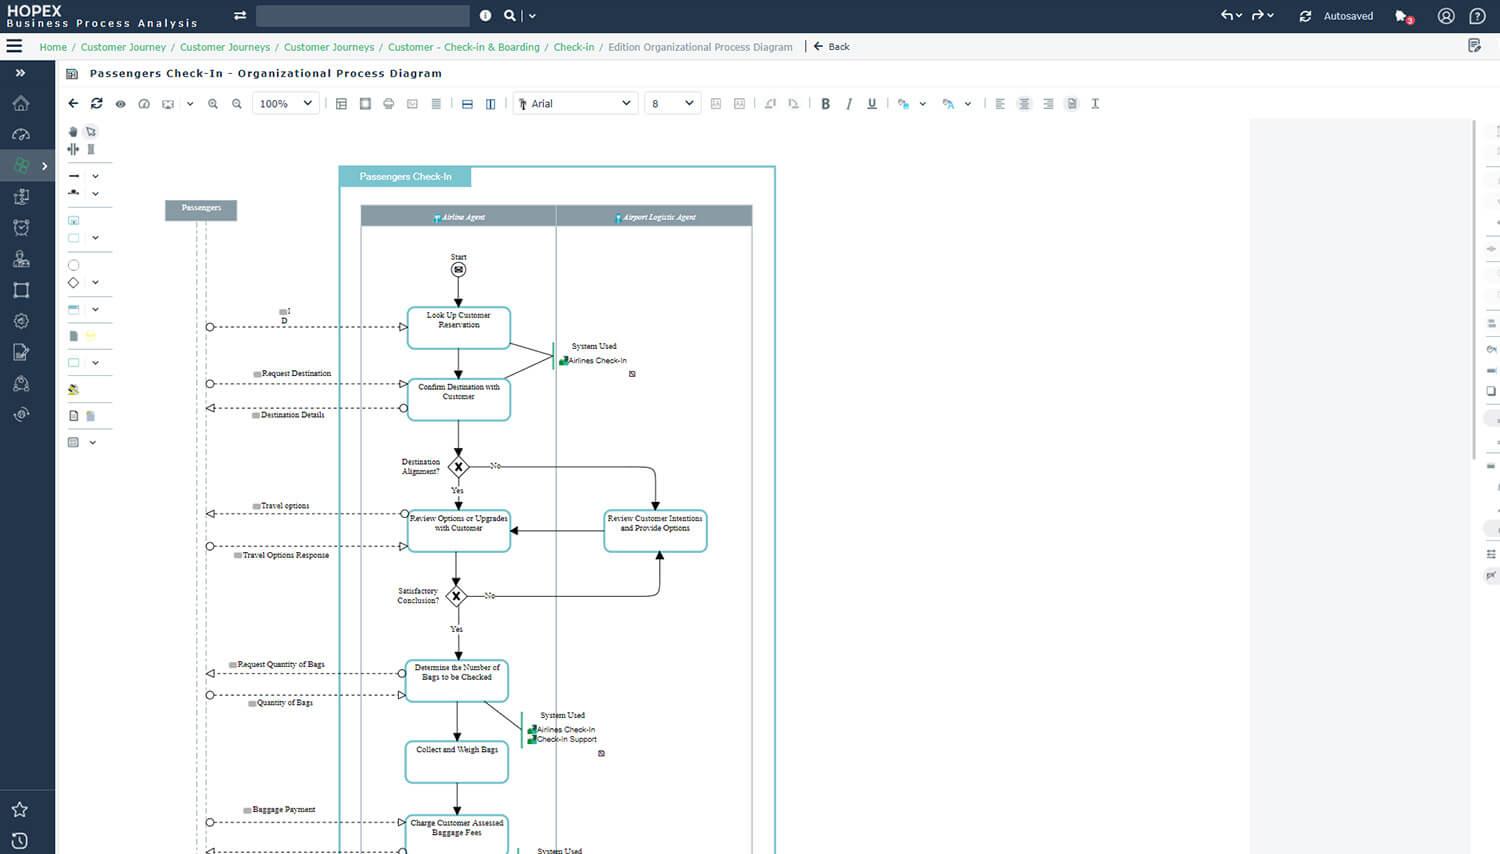This screenshot has height=854, width=1500.
Task: Click the Request Destination message label
Action: tap(296, 374)
